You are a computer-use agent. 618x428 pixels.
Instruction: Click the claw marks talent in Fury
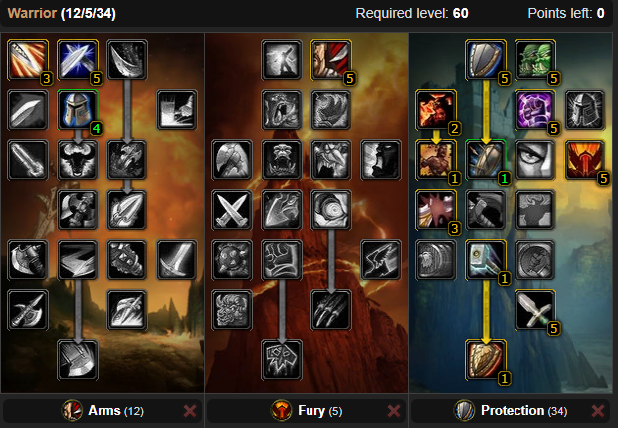331,310
